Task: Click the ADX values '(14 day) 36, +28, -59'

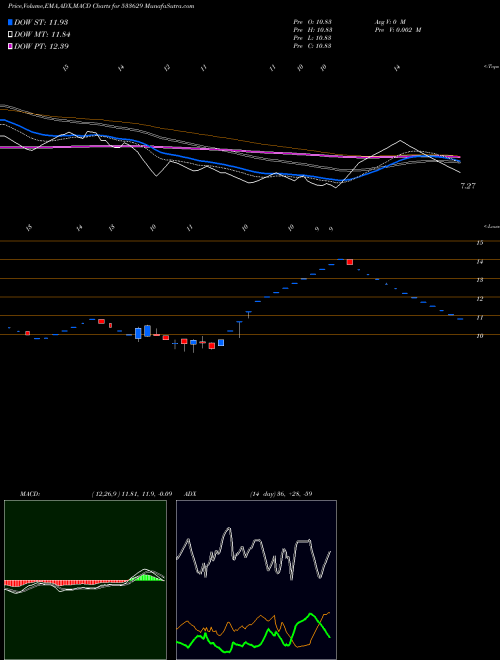Action: point(281,494)
